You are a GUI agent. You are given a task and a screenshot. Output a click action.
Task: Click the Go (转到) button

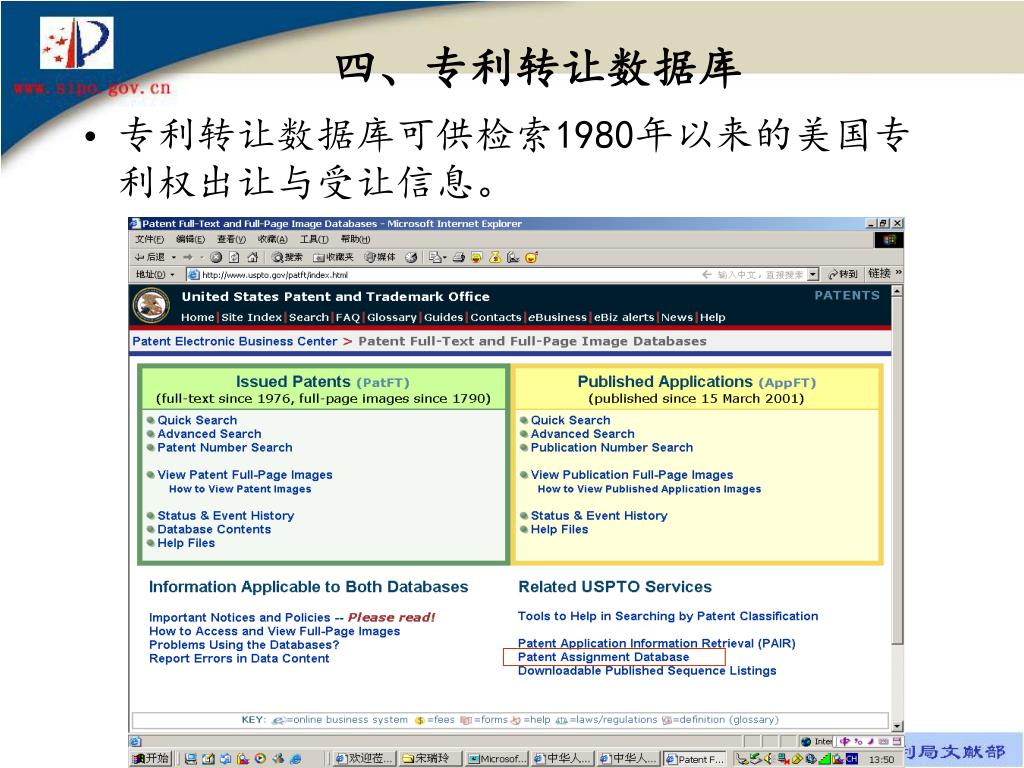coord(843,274)
